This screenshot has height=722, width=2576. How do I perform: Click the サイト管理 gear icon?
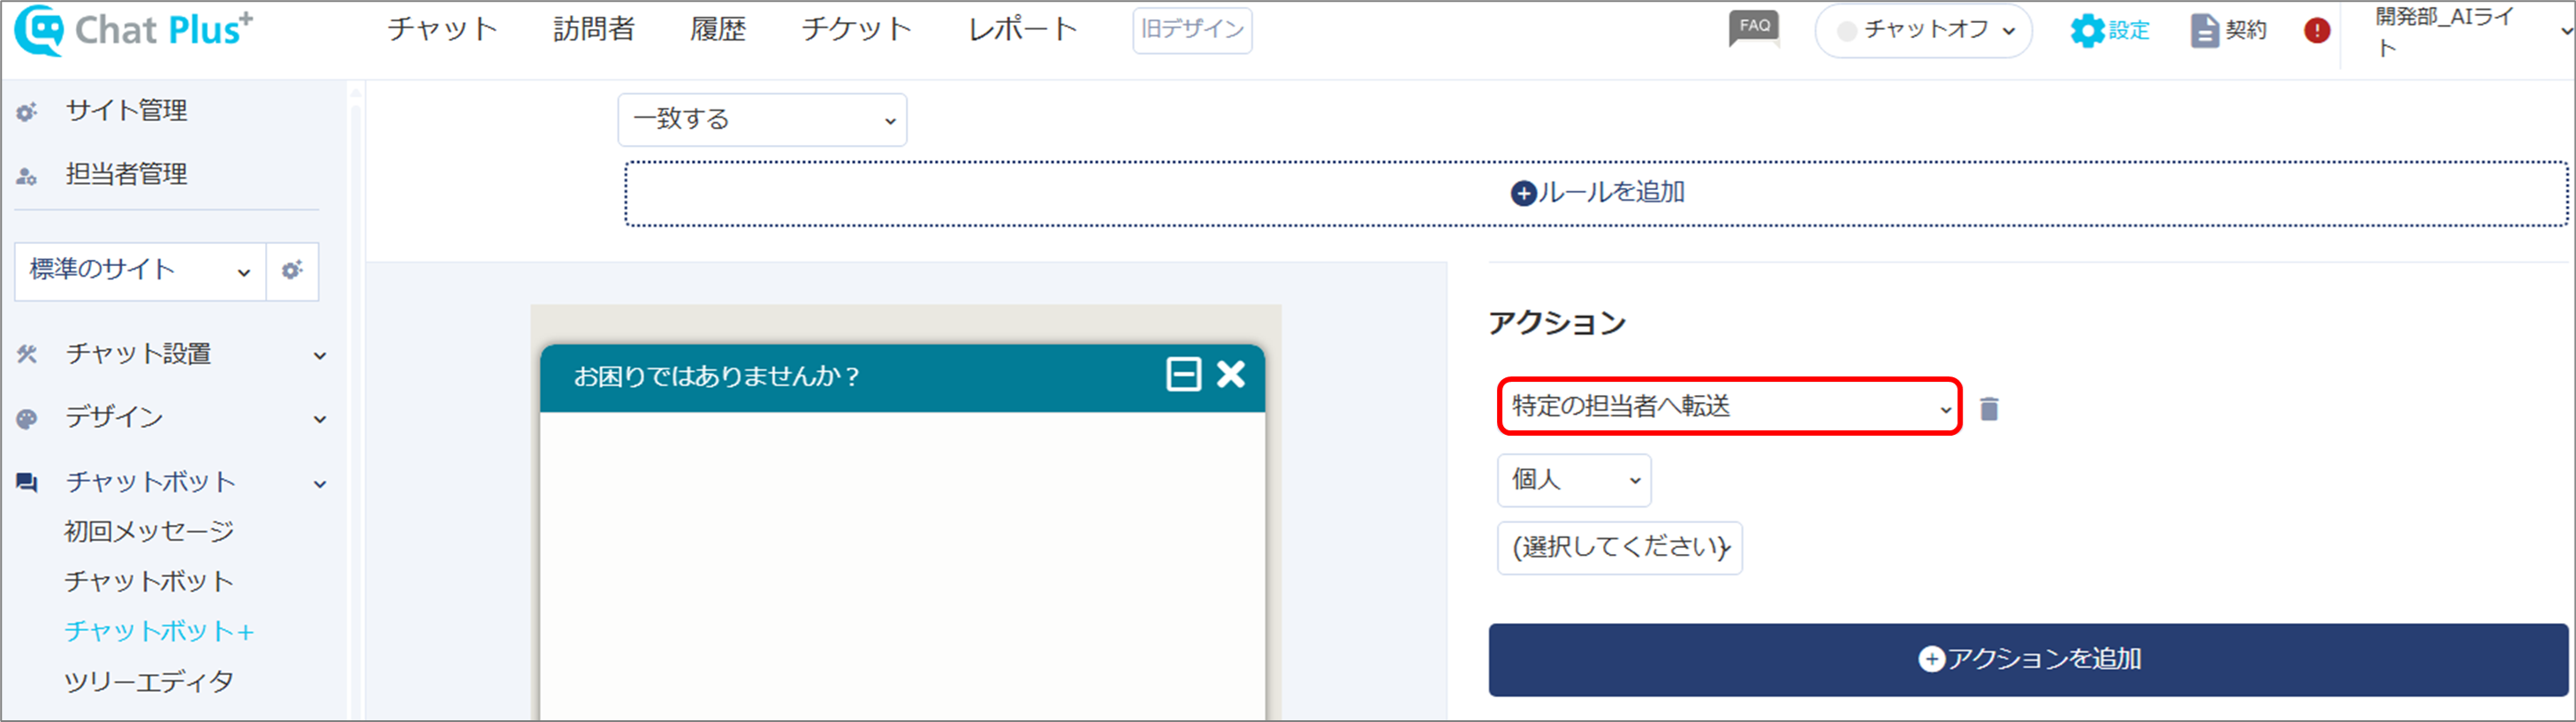click(x=27, y=112)
